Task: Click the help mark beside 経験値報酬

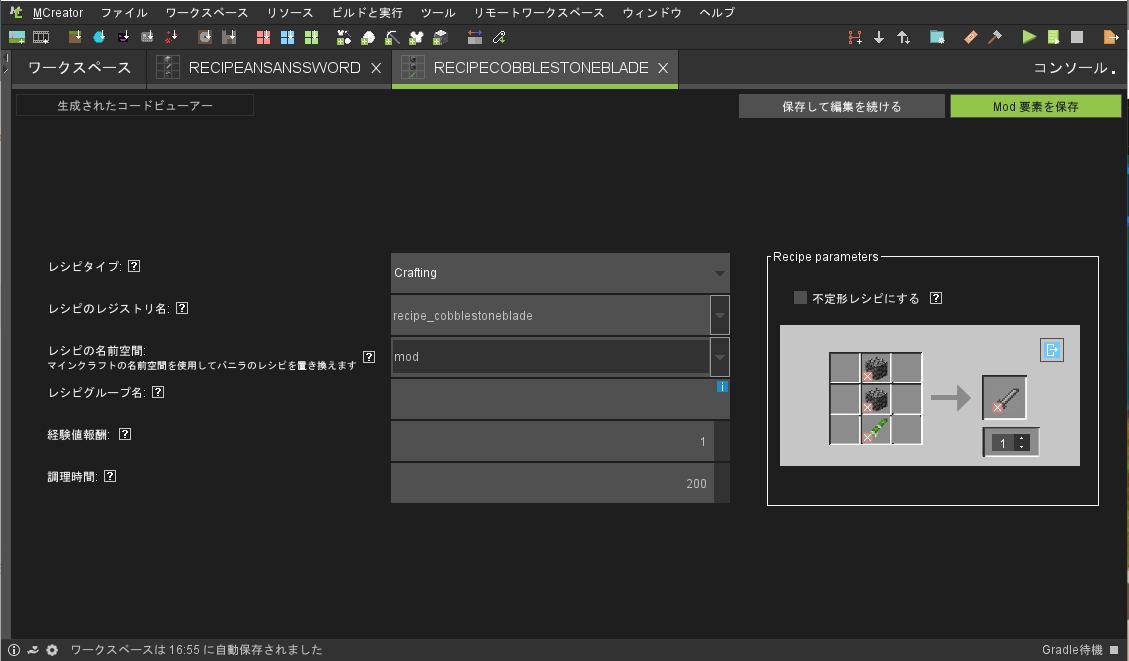Action: pos(124,433)
